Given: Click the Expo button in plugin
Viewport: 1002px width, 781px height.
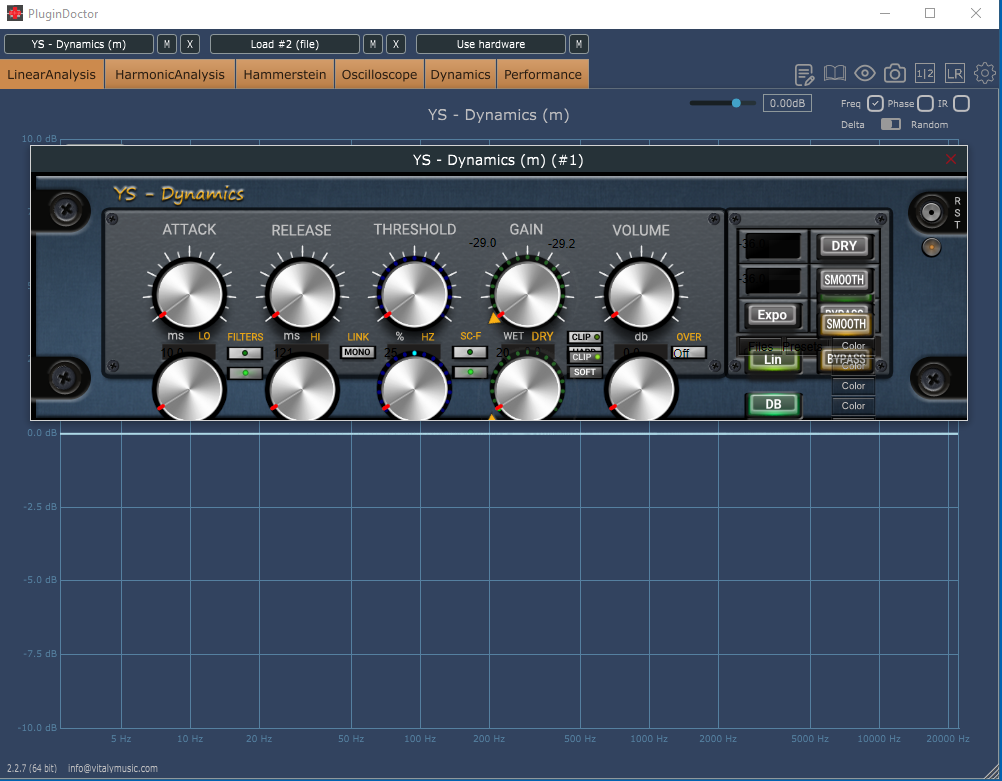Looking at the screenshot, I should [772, 315].
